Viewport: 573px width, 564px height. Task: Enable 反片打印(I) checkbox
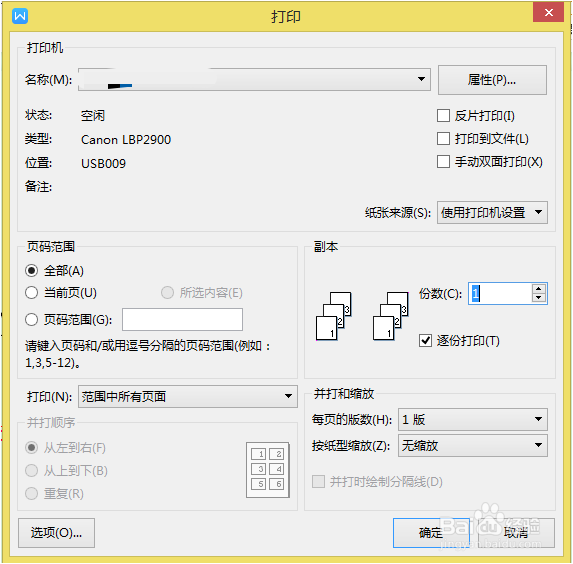(443, 116)
